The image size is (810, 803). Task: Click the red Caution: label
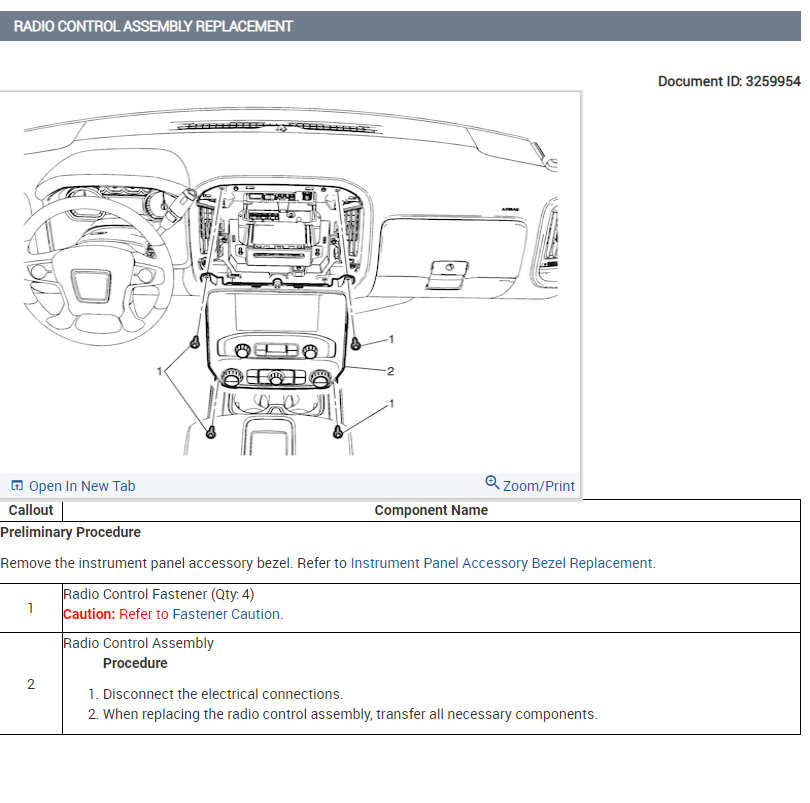(x=89, y=614)
